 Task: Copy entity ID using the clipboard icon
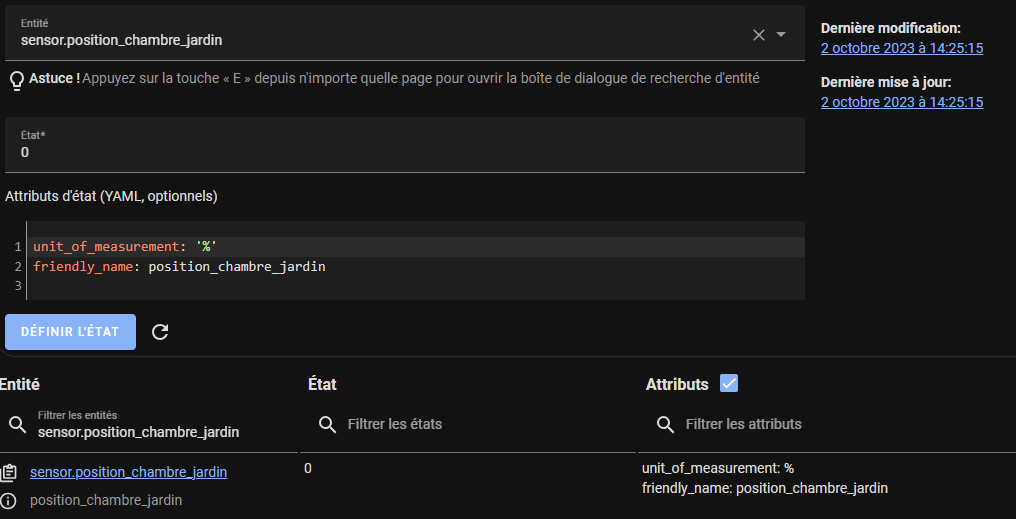pyautogui.click(x=8, y=473)
